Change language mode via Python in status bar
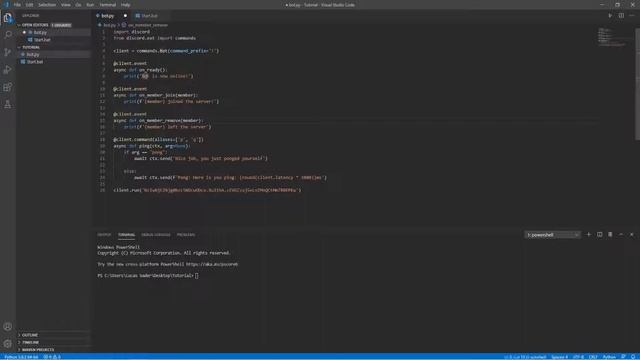This screenshot has height=360, width=640. 609,357
